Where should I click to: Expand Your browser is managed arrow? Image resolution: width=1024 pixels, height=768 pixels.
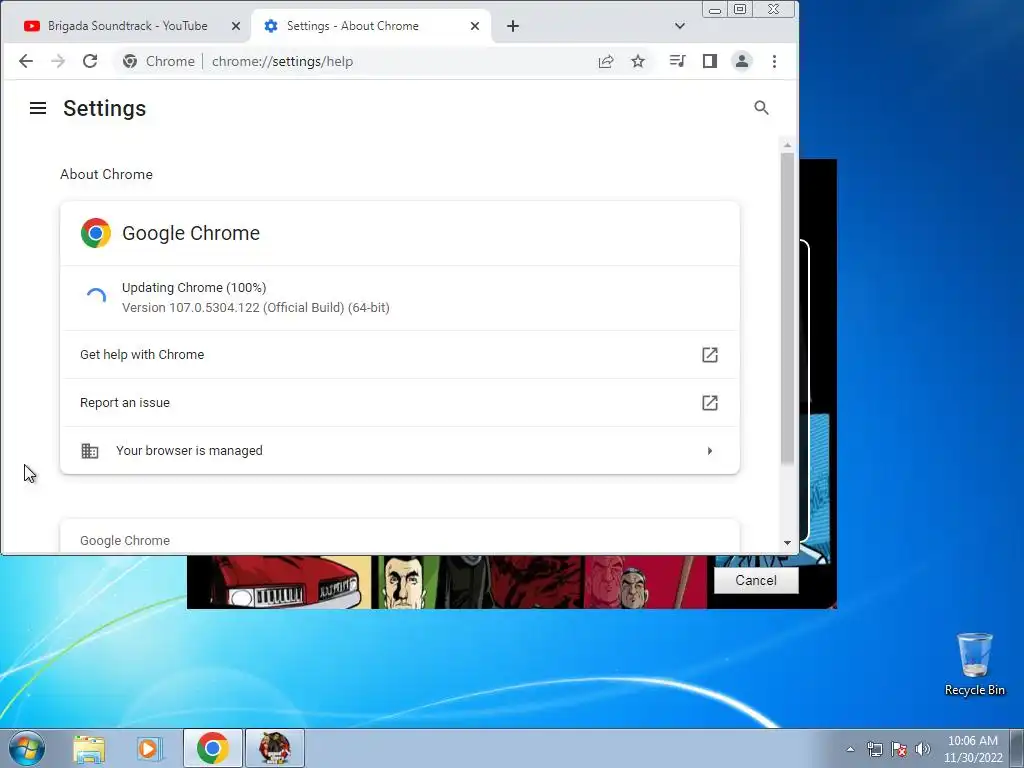pyautogui.click(x=710, y=451)
